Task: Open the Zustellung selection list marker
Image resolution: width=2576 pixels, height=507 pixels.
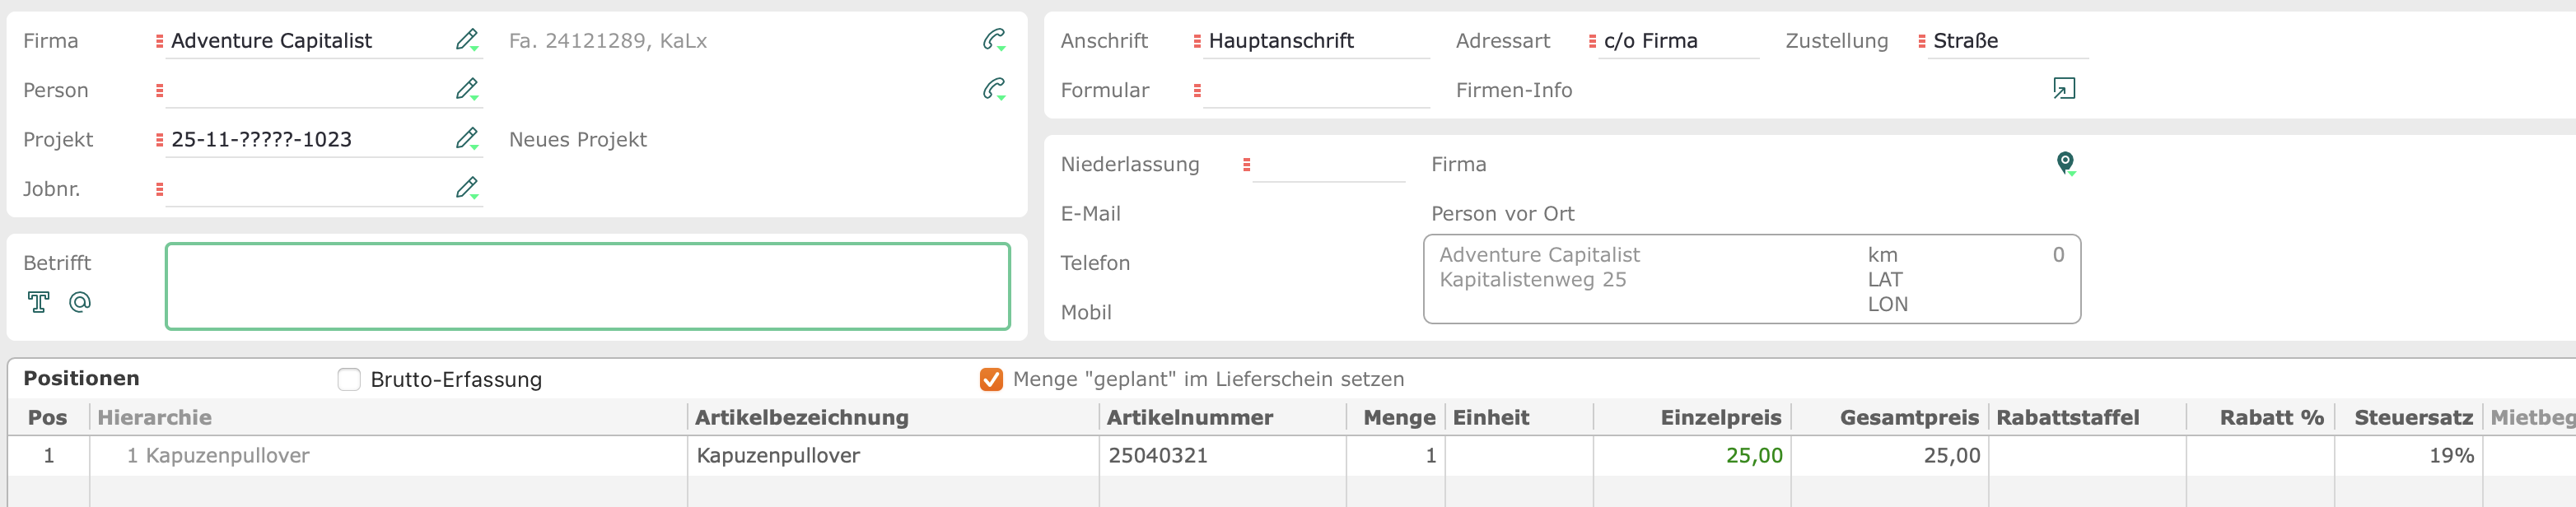Action: 1921,41
